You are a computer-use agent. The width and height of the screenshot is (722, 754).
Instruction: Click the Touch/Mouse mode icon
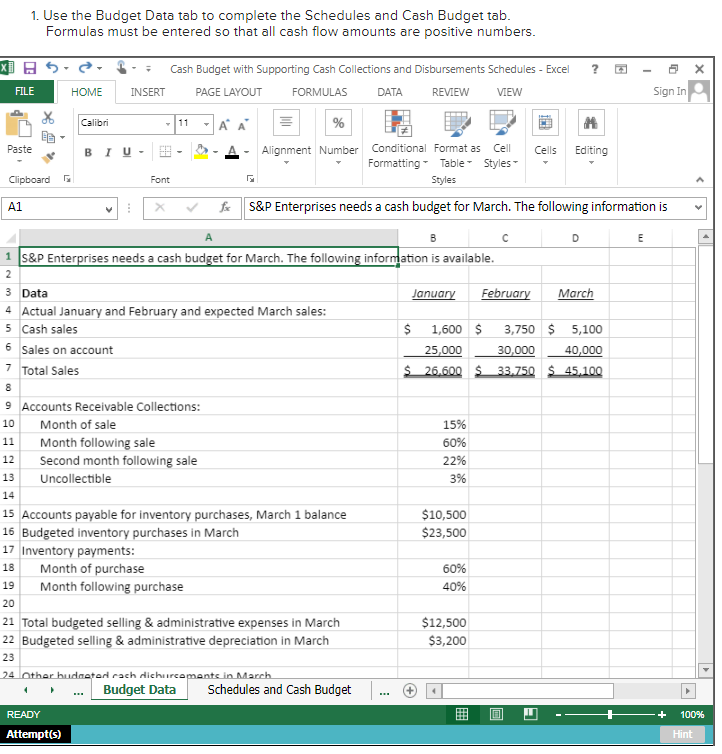point(122,68)
